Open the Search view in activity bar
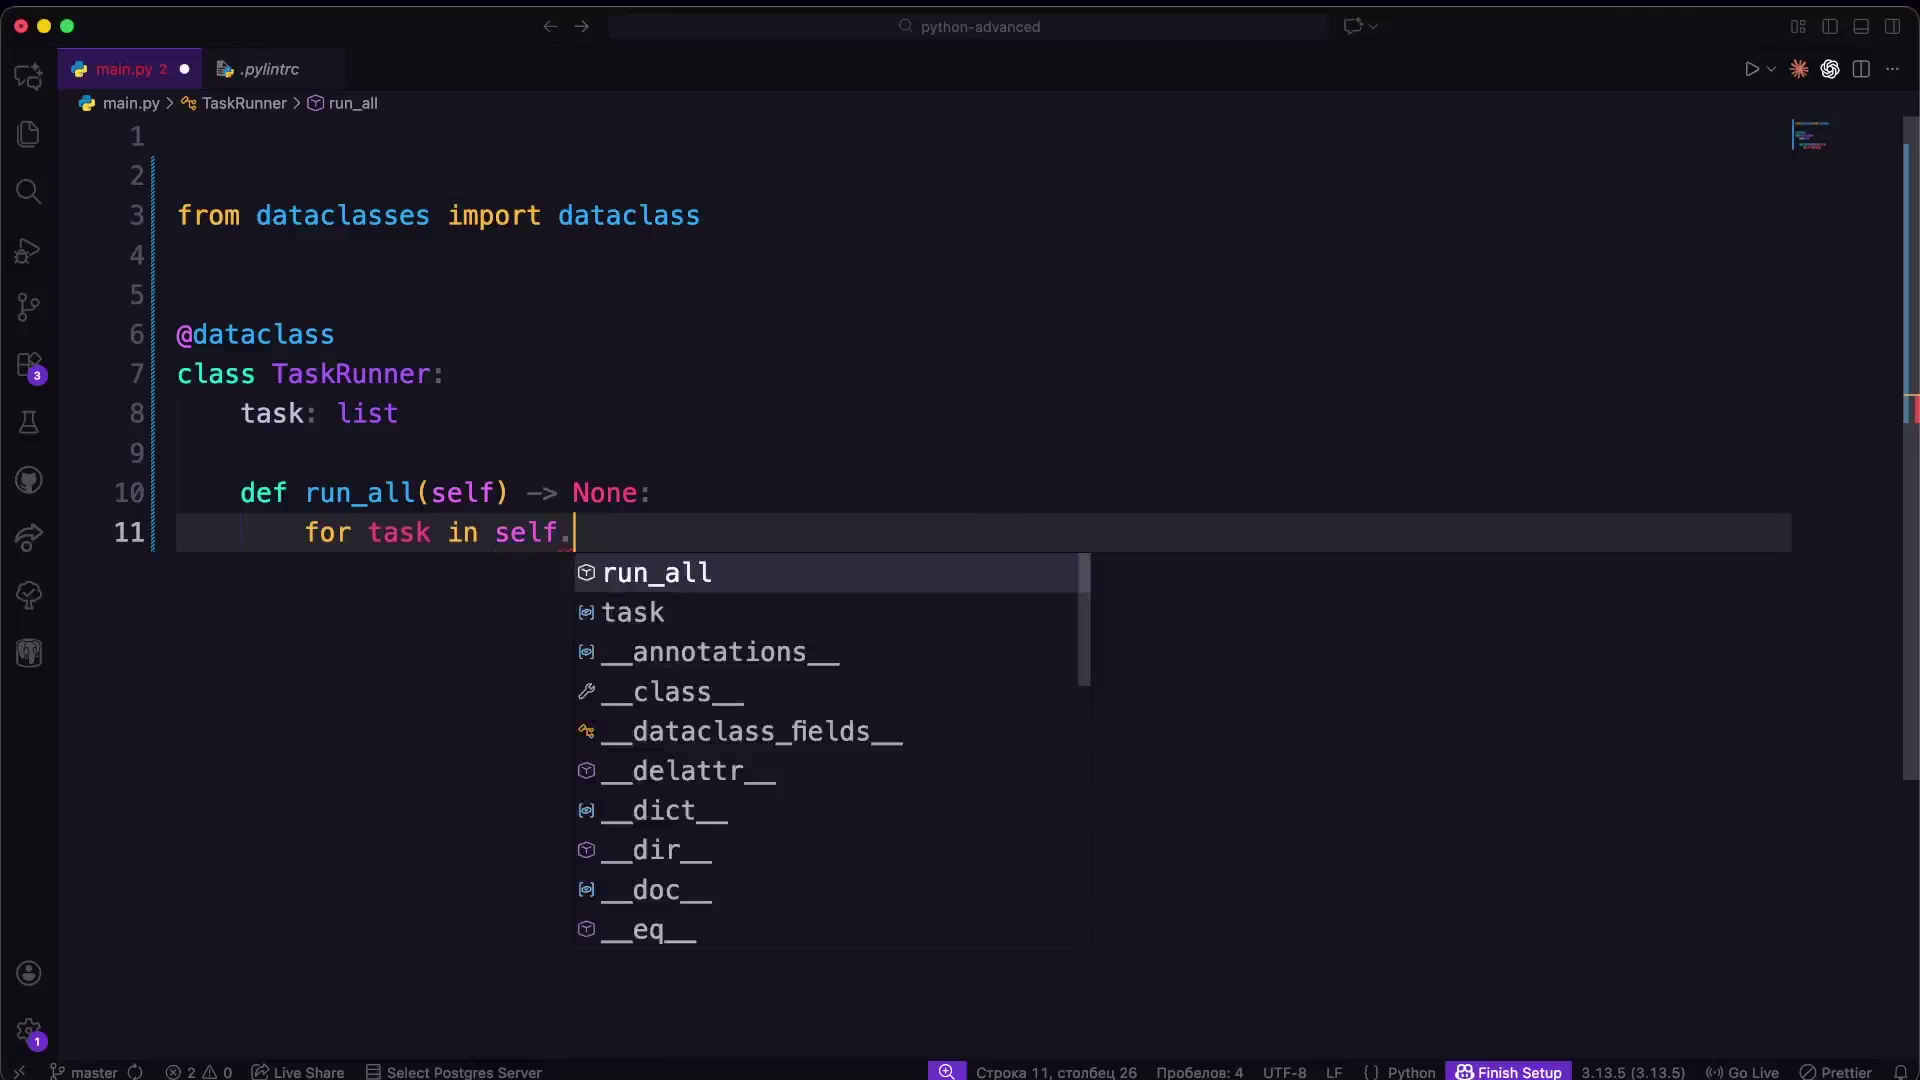Viewport: 1920px width, 1080px height. click(29, 191)
